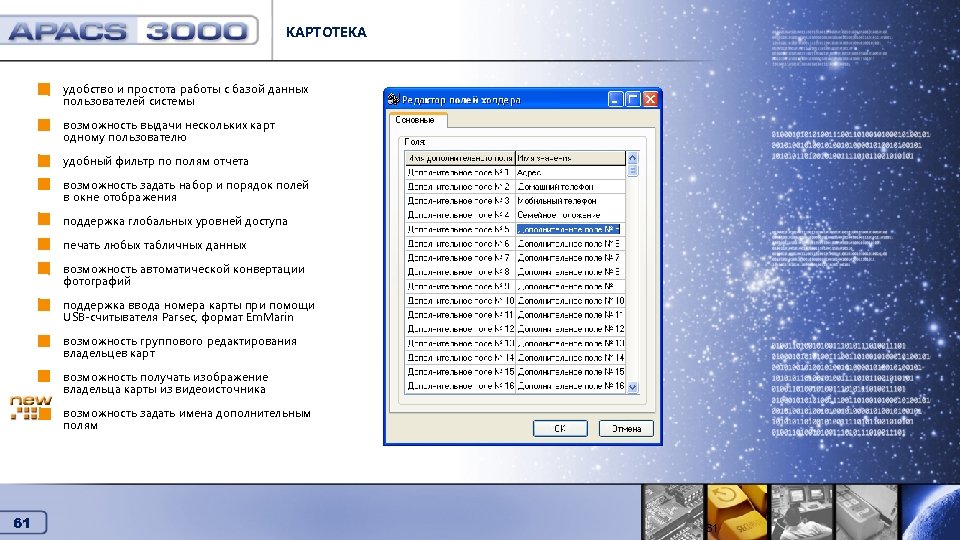This screenshot has width=960, height=540.
Task: Click the APACS 3000 logo
Action: pos(129,31)
